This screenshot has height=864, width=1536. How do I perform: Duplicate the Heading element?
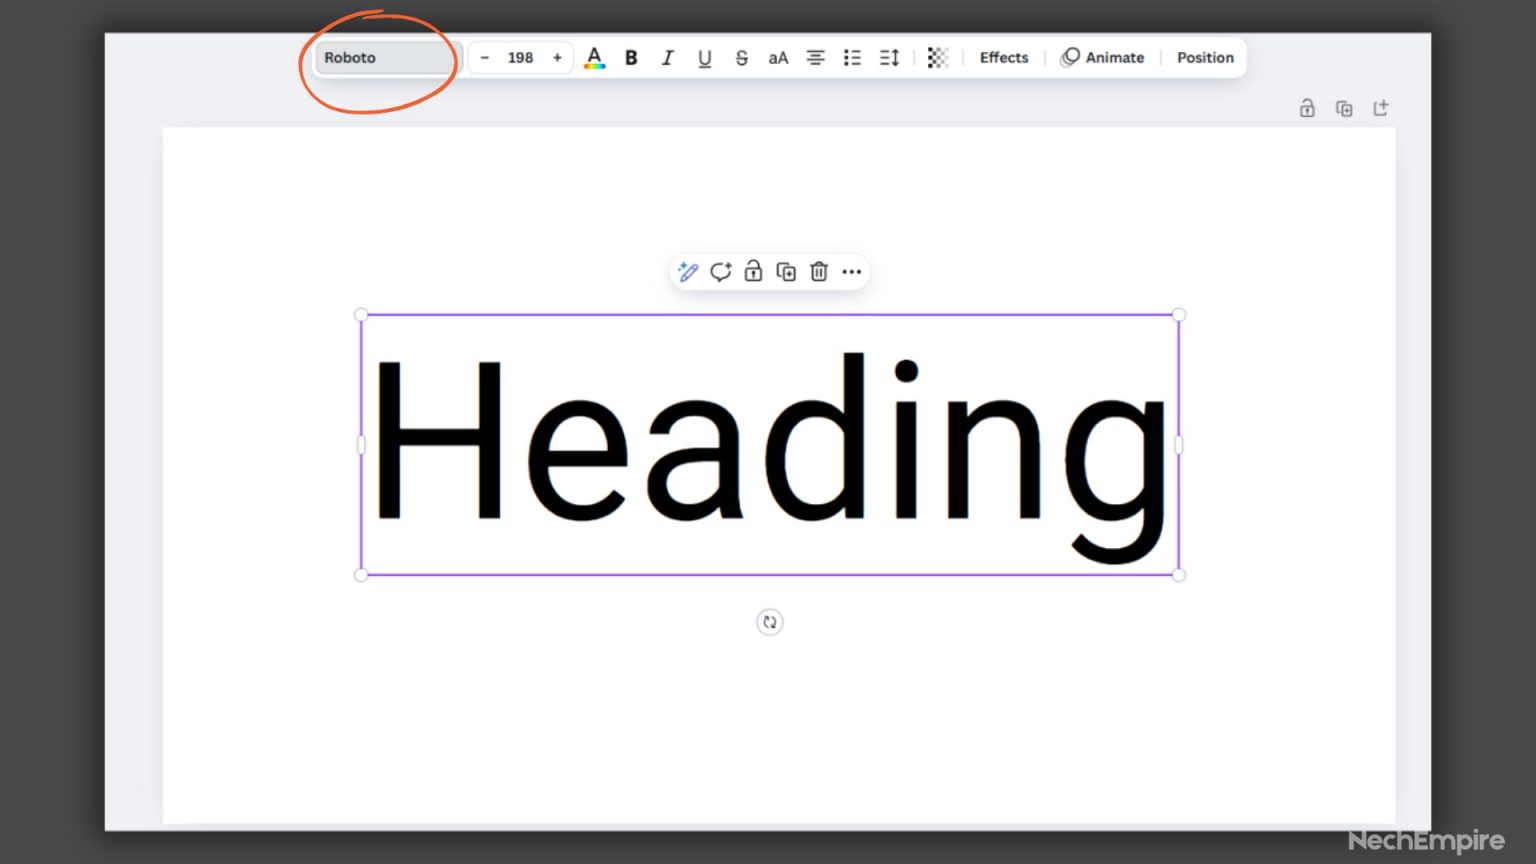[x=786, y=271]
